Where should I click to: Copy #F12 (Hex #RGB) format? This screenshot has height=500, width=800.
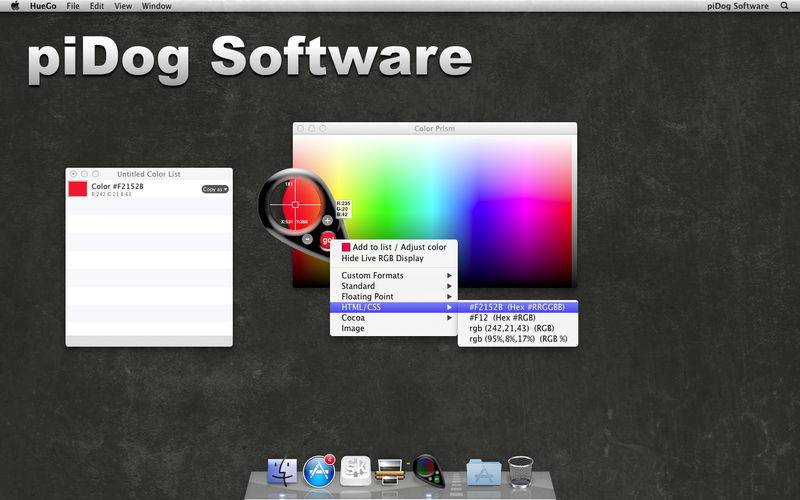pos(518,318)
